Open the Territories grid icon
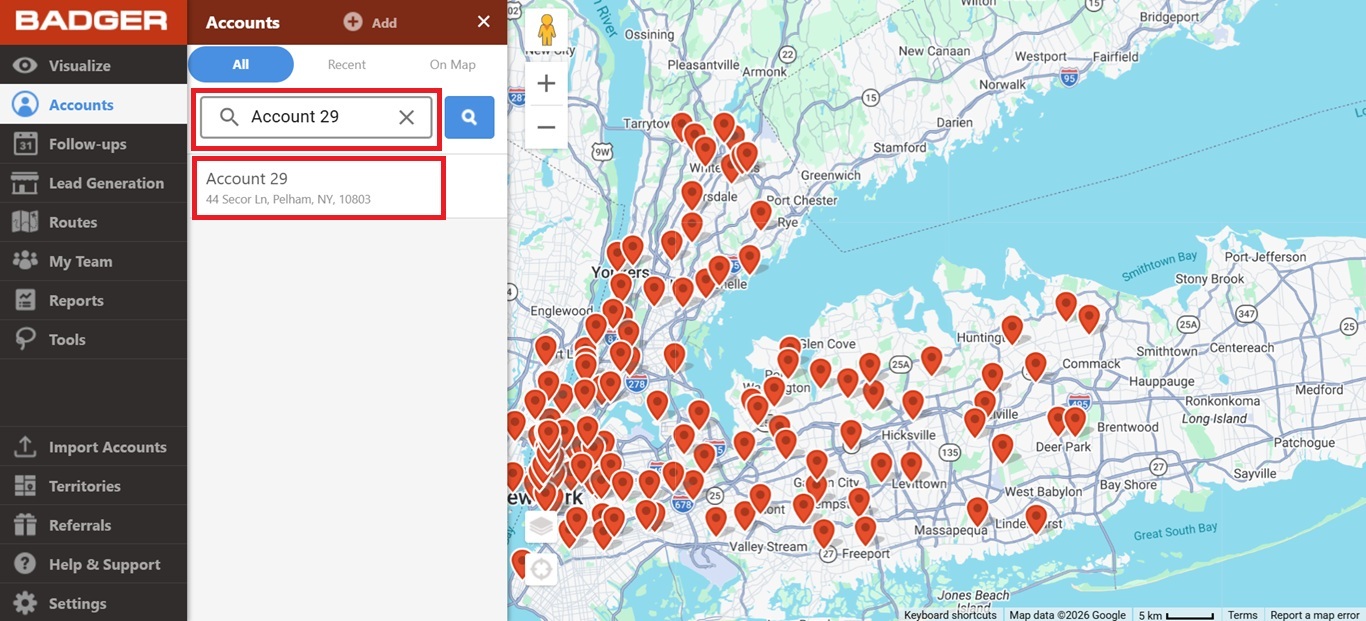The height and width of the screenshot is (621, 1366). (x=25, y=486)
